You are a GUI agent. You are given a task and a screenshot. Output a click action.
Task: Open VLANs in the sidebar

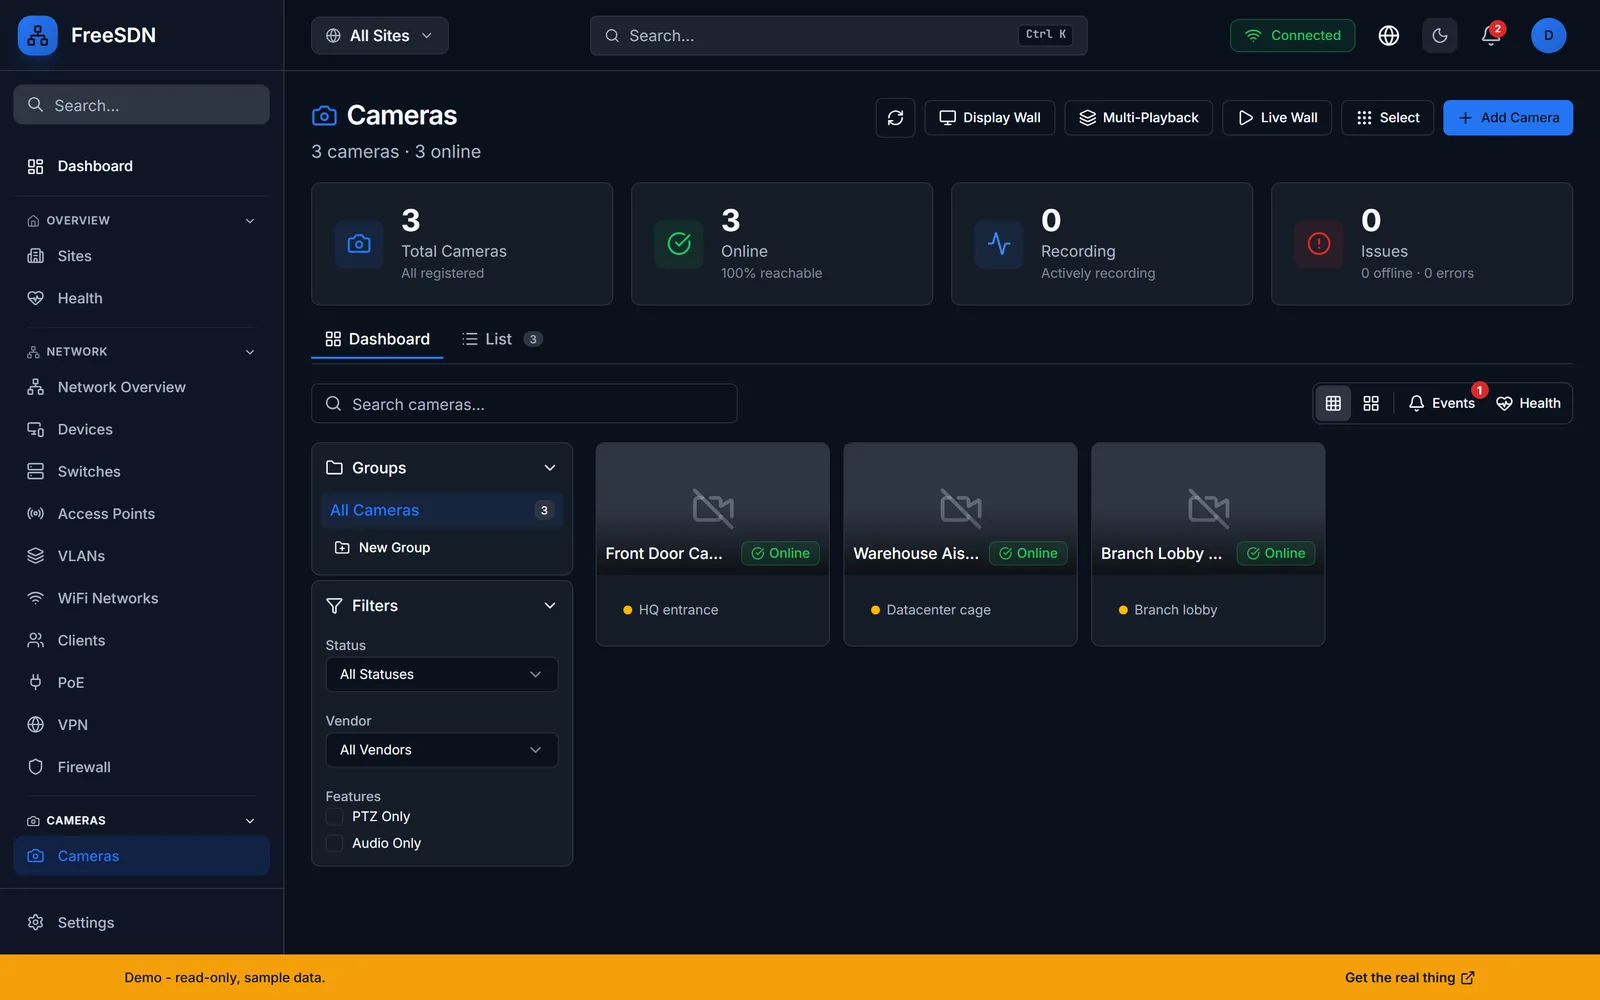tap(141, 556)
